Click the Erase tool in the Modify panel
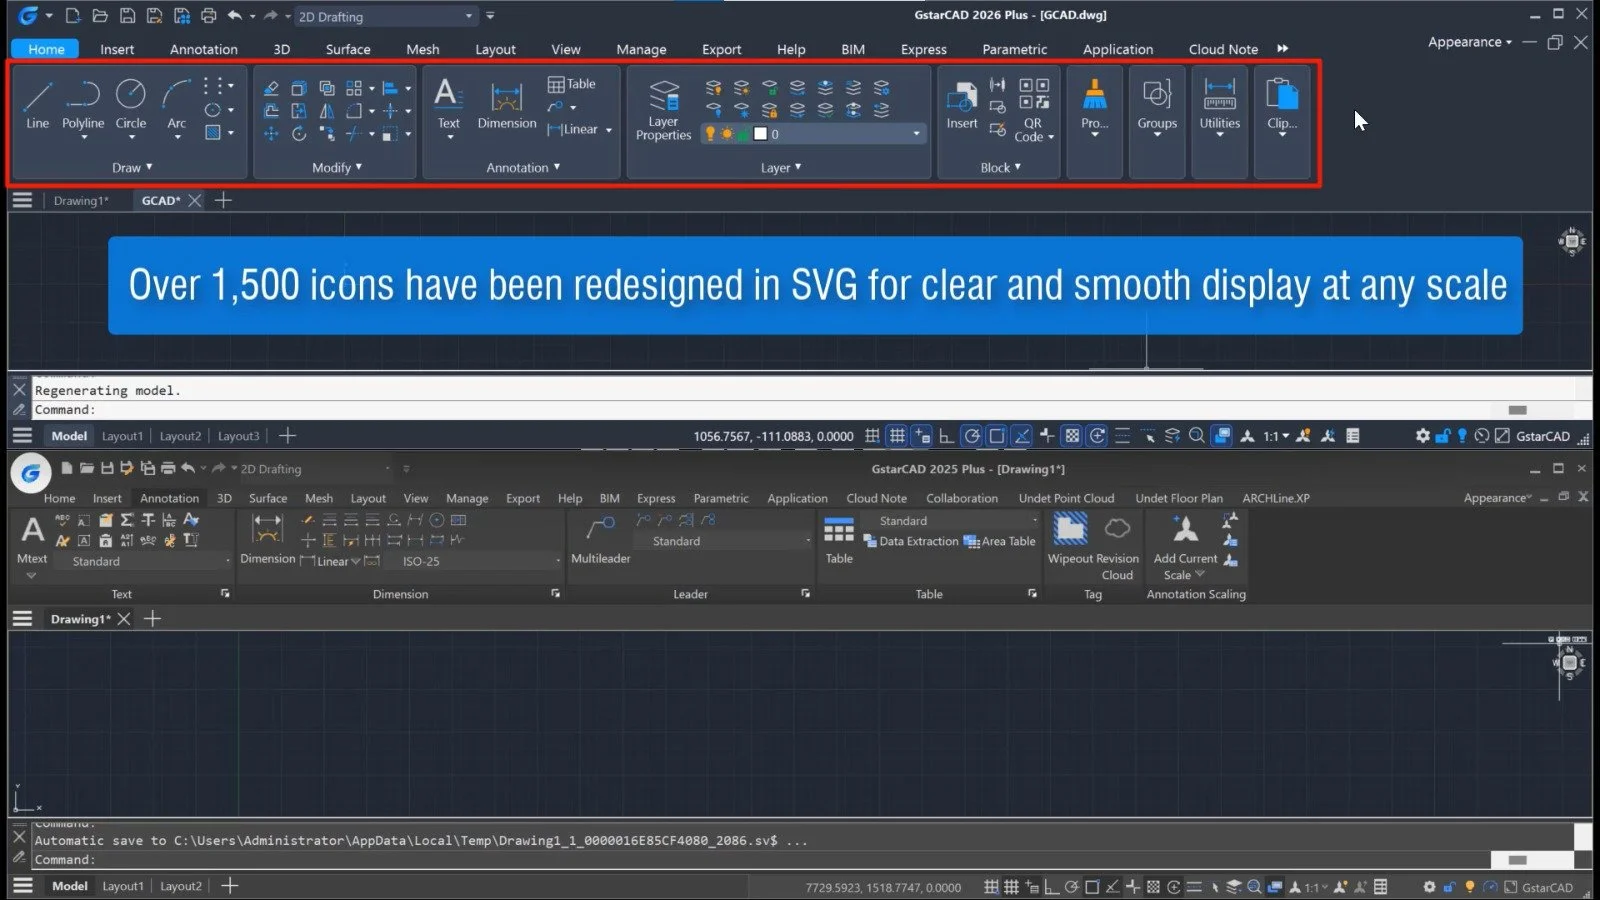Viewport: 1600px width, 900px height. point(271,88)
